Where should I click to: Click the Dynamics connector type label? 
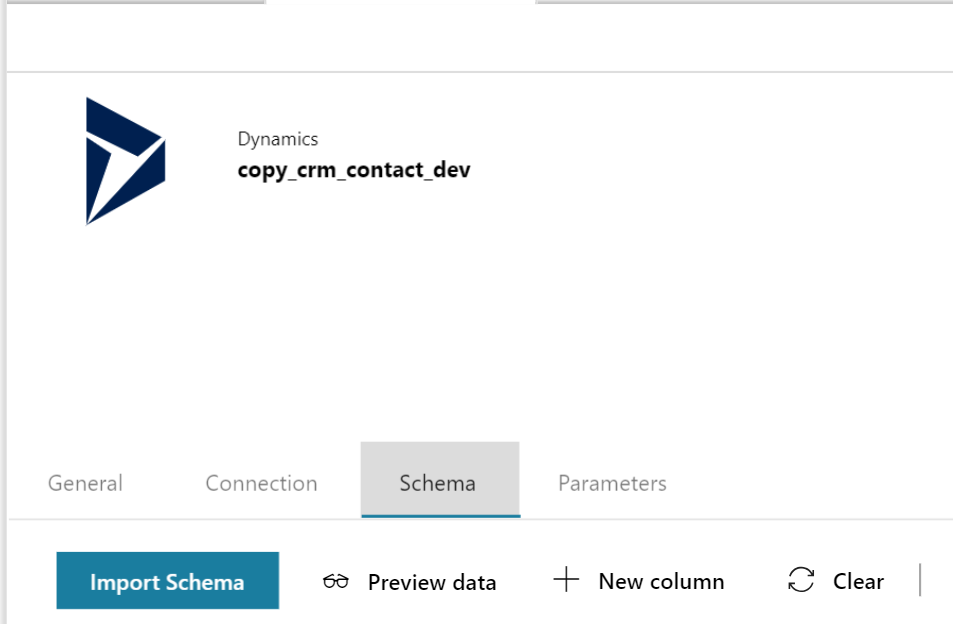tap(278, 139)
